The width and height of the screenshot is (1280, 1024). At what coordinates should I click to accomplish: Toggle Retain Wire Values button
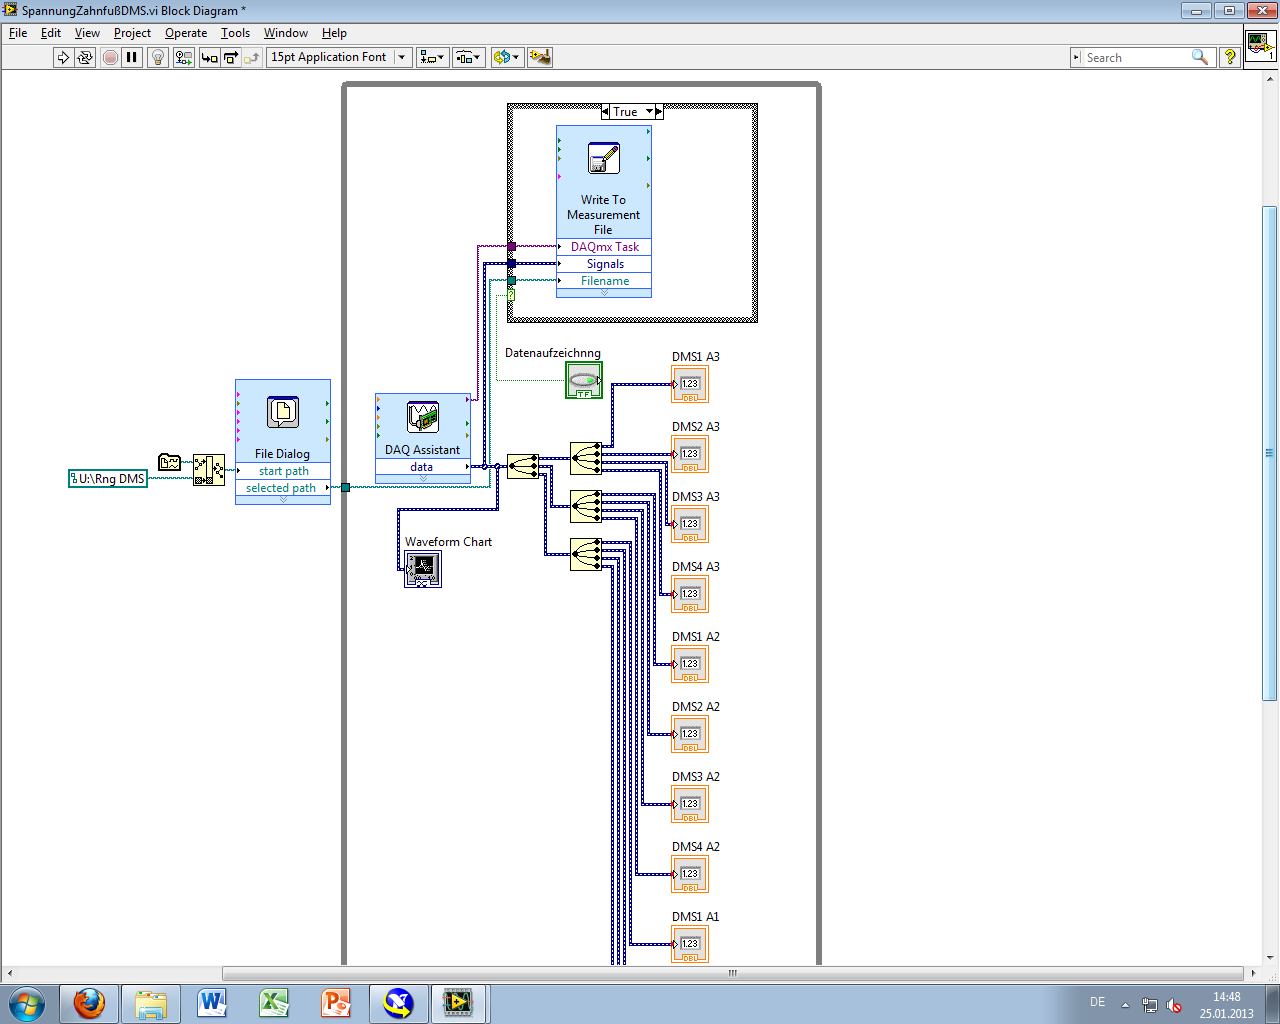click(183, 58)
